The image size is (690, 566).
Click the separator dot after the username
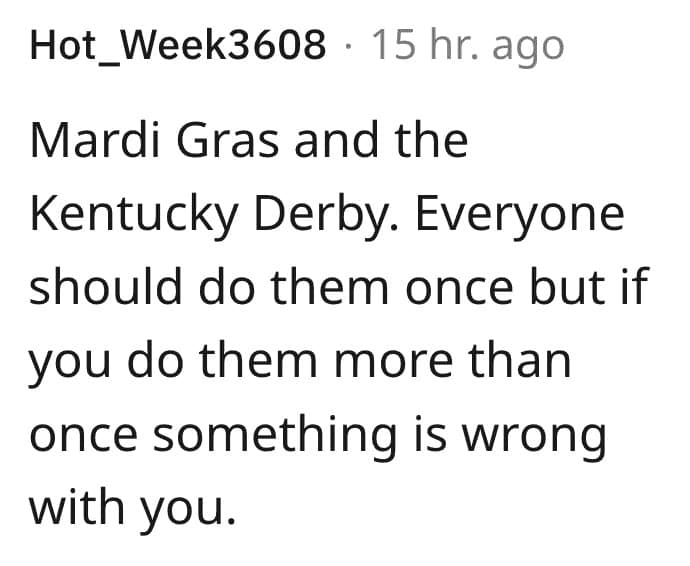tap(349, 45)
